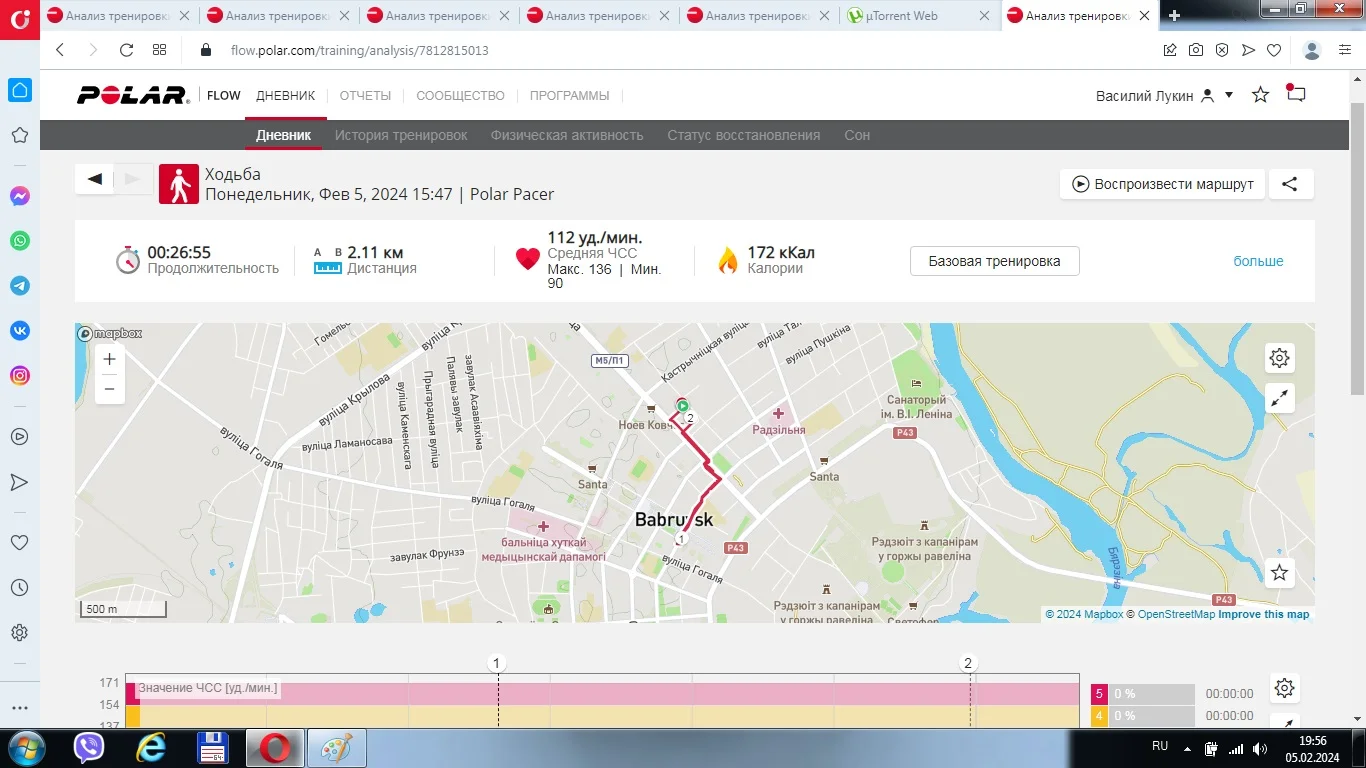The height and width of the screenshot is (768, 1366).
Task: Open WhatsApp in the Opera sidebar
Action: (x=19, y=241)
